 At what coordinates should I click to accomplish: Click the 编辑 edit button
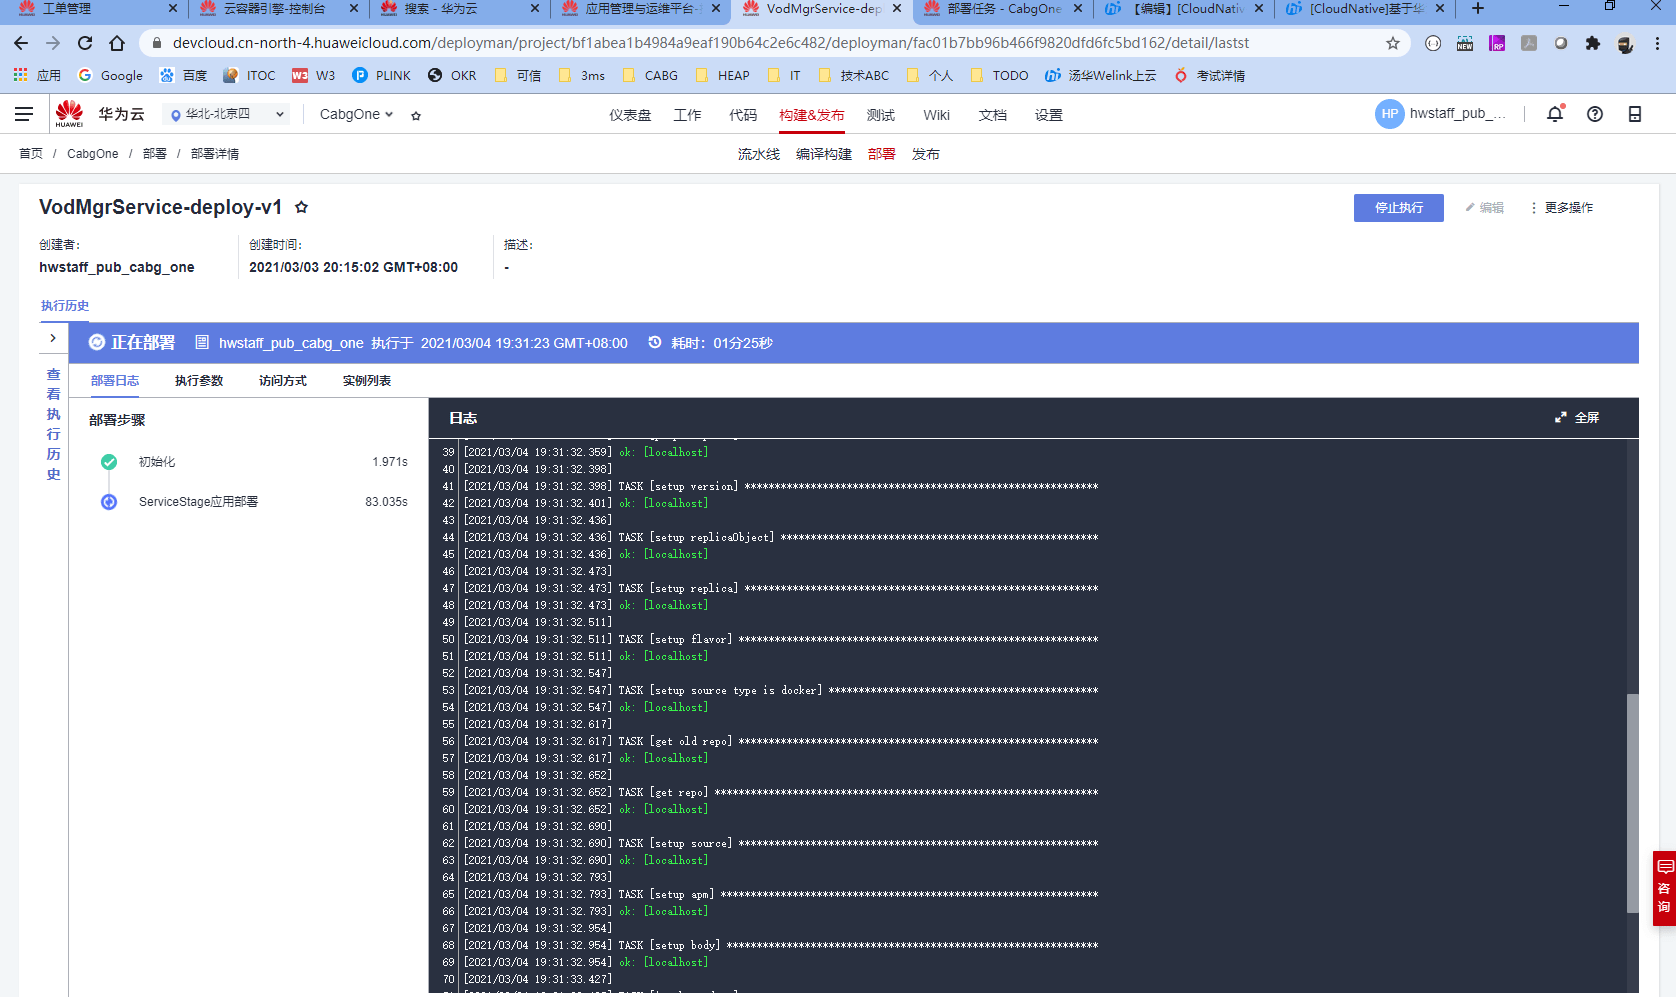[1485, 208]
